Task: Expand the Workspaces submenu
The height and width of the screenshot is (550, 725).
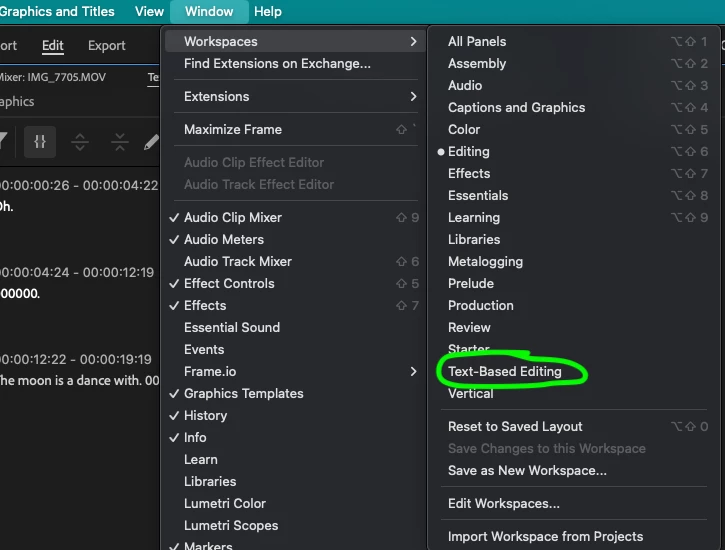Action: point(296,41)
